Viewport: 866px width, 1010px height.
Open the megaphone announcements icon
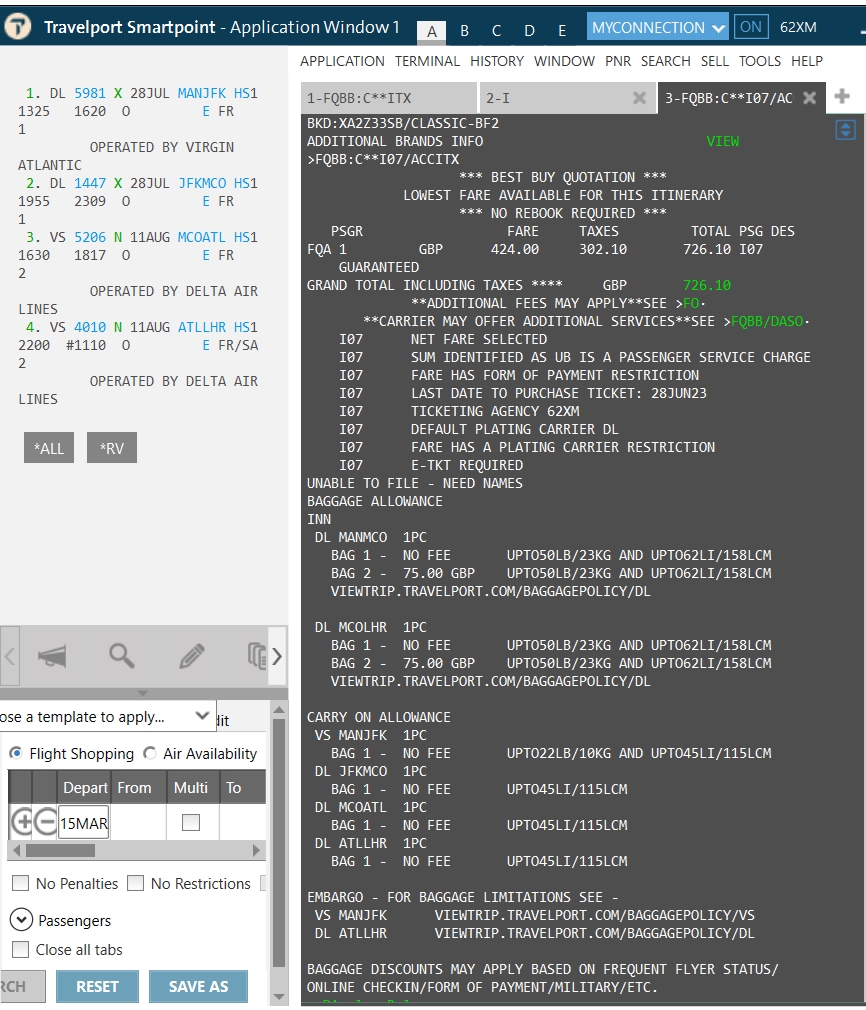pyautogui.click(x=52, y=656)
